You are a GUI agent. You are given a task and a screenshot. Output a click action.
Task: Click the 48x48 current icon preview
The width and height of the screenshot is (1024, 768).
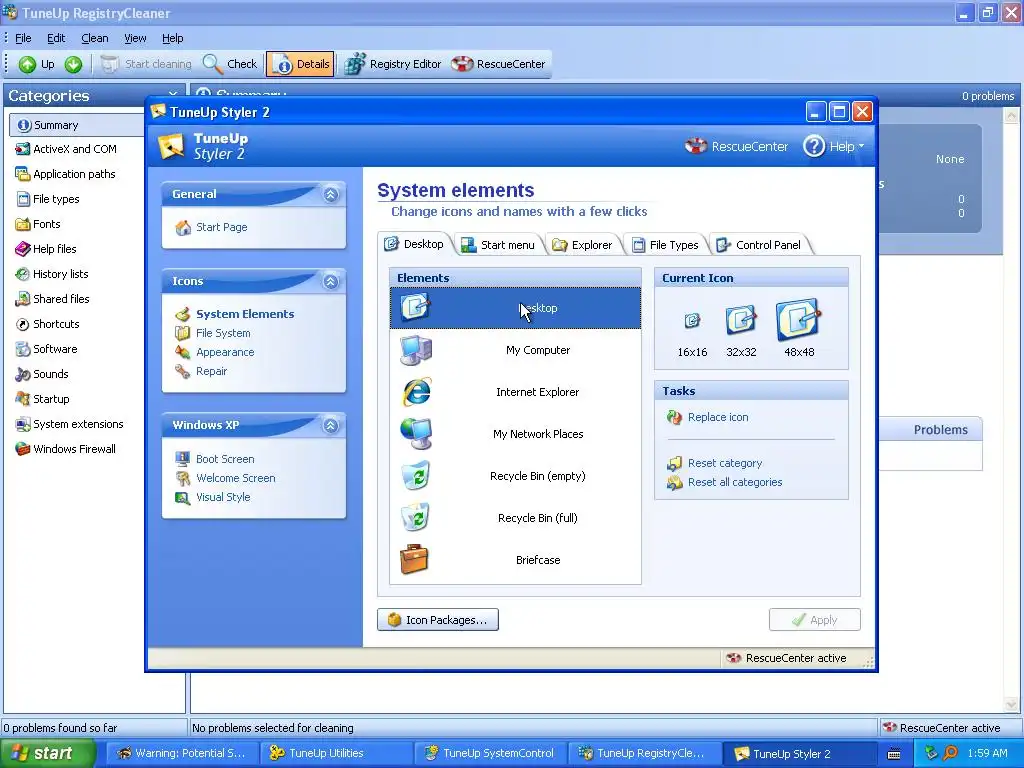798,319
